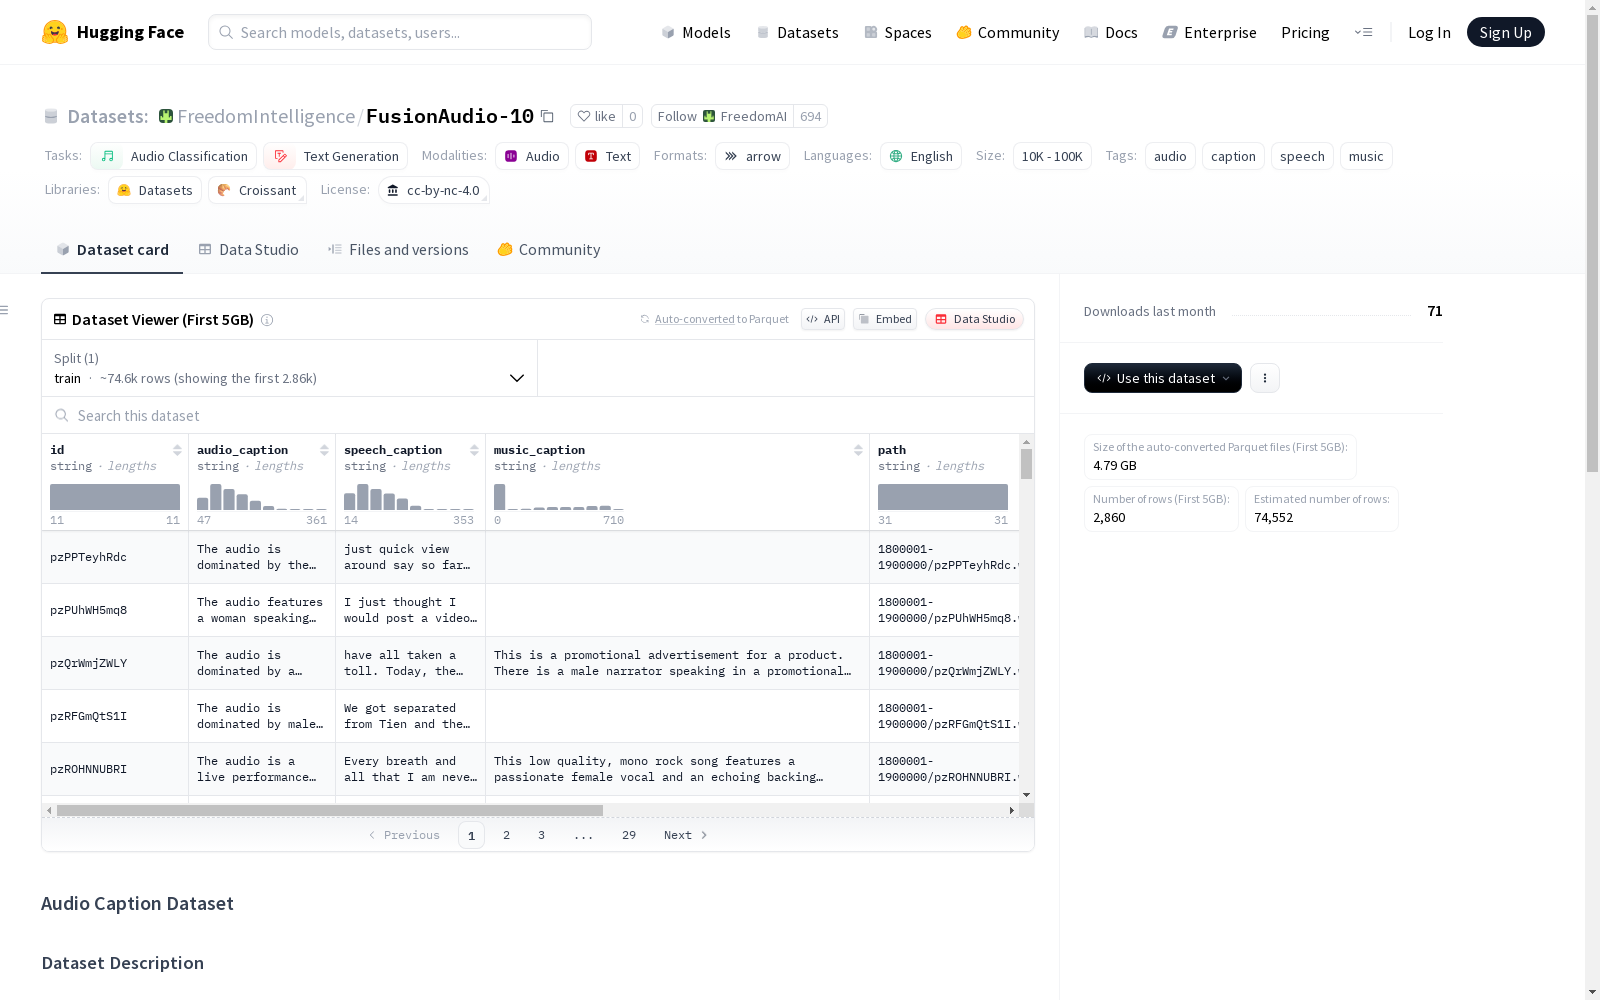The width and height of the screenshot is (1600, 1000).
Task: Open the Croissant library dropdown
Action: point(257,190)
